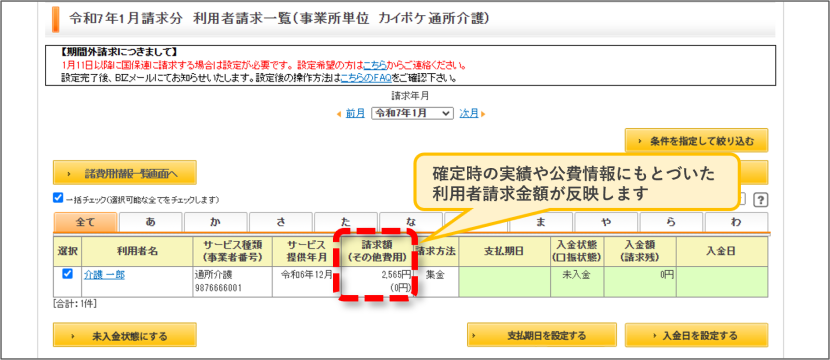Click 未入金状態にする button
Screen dimensions: 830x360
tap(124, 335)
